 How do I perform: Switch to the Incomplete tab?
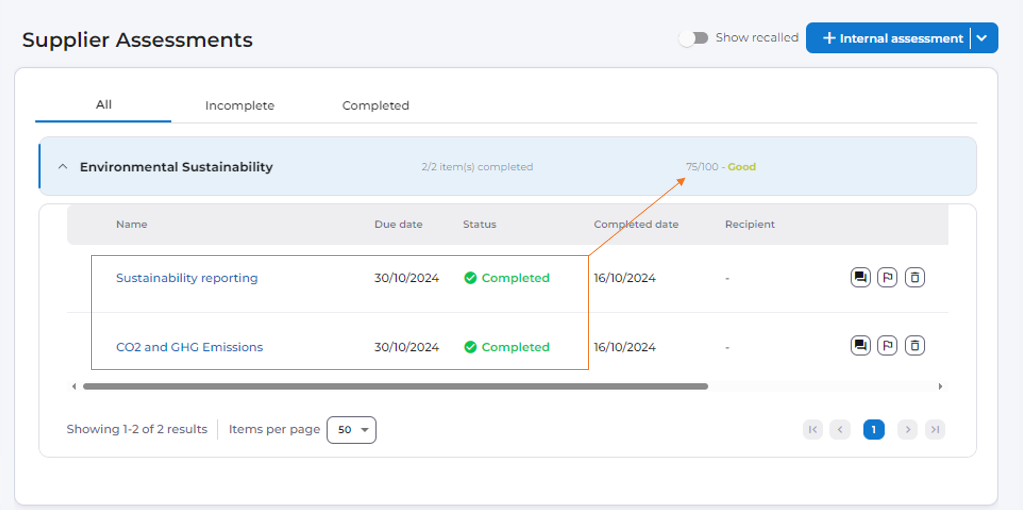click(x=239, y=105)
